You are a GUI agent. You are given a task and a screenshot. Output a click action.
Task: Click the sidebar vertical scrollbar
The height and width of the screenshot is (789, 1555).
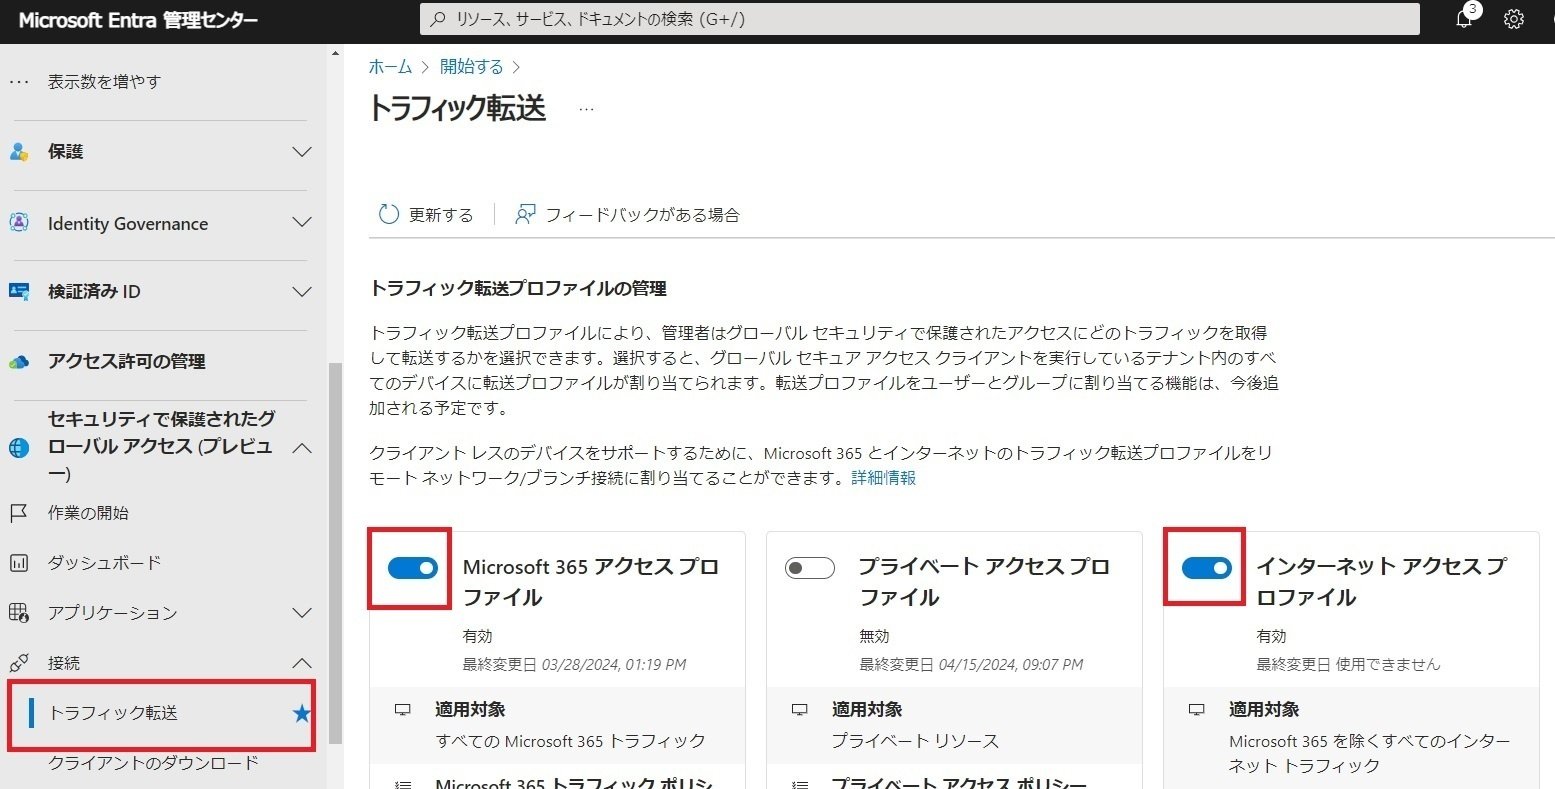(x=335, y=552)
